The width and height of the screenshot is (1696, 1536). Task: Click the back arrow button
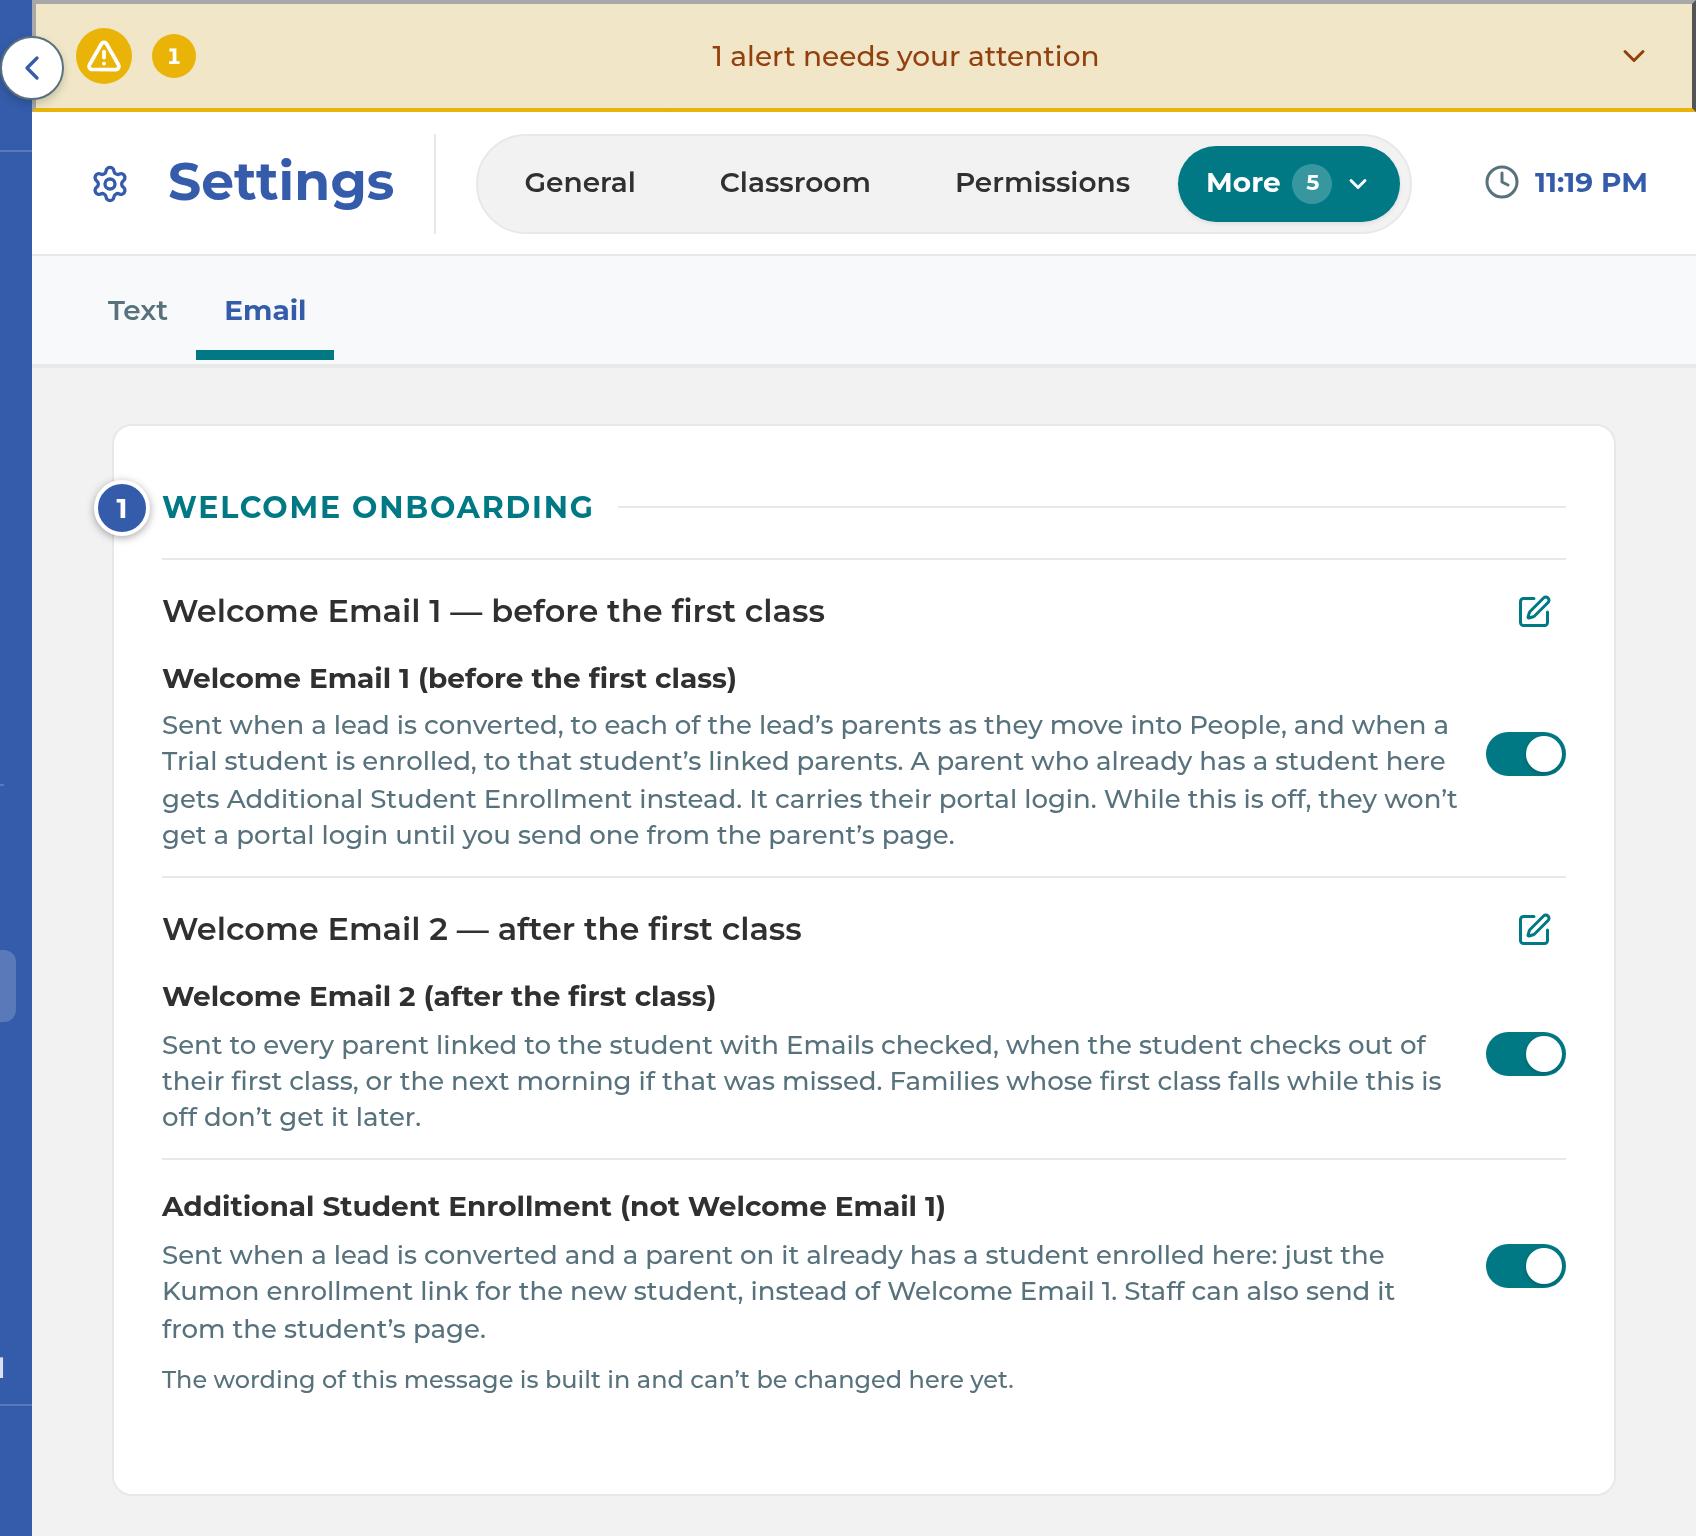tap(32, 68)
